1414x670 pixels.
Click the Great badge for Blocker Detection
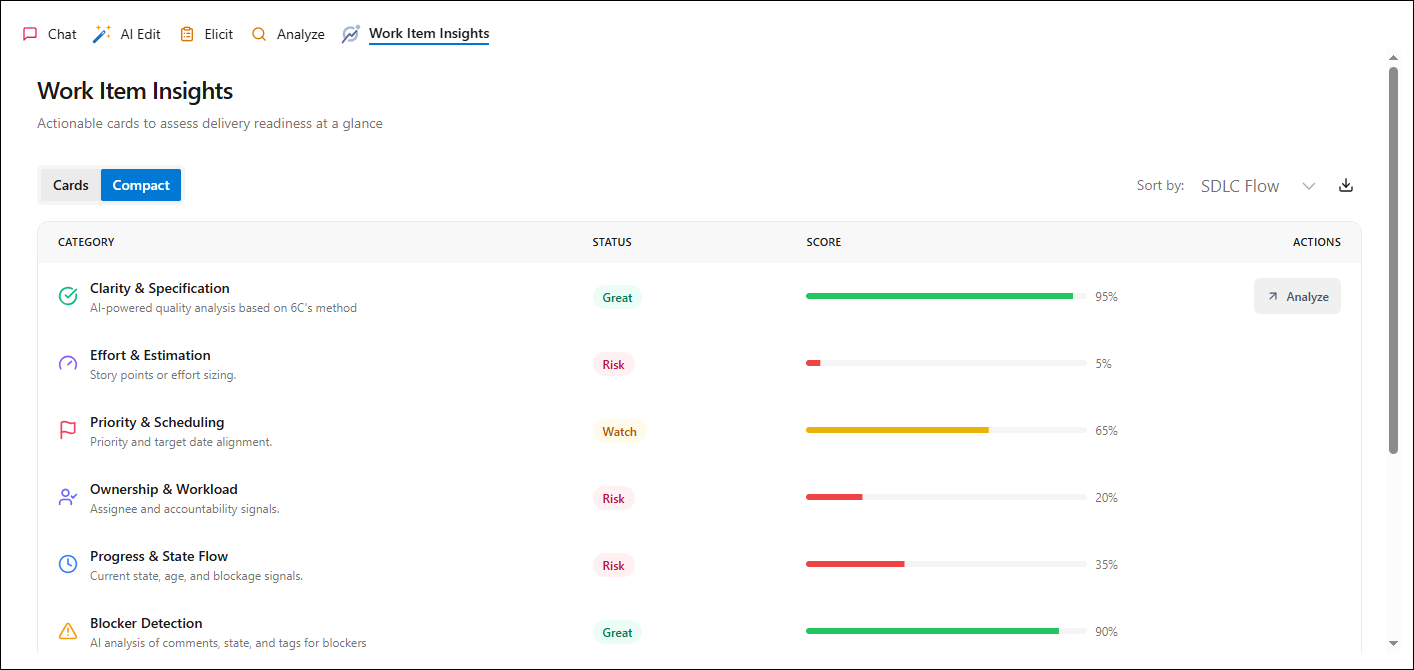coord(617,632)
